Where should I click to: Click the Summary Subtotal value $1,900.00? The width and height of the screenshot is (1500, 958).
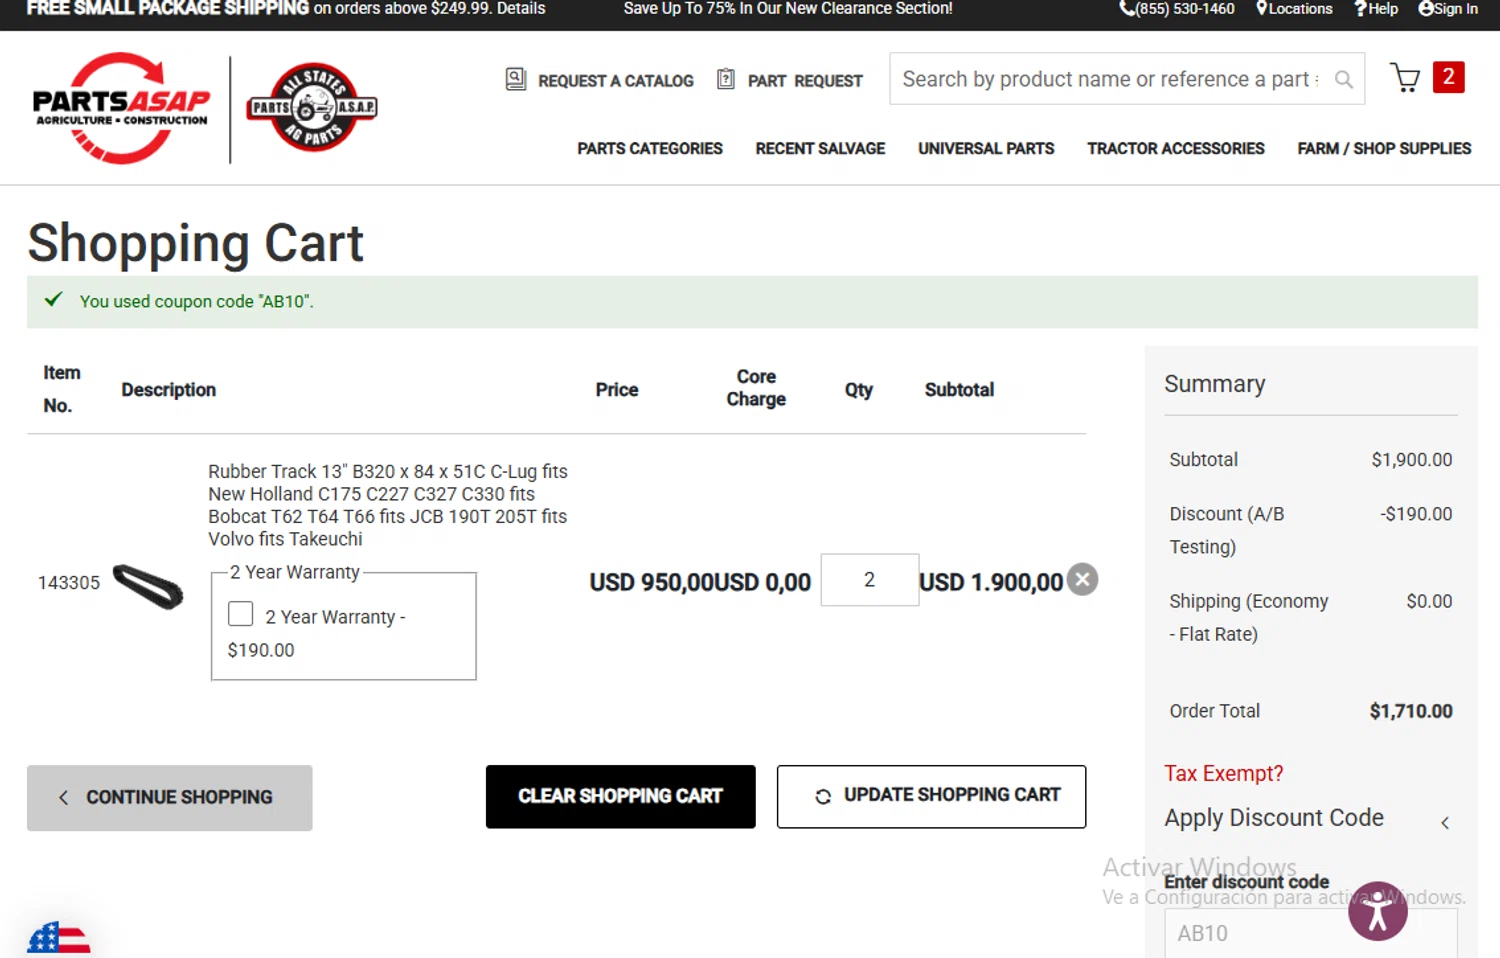click(x=1412, y=460)
